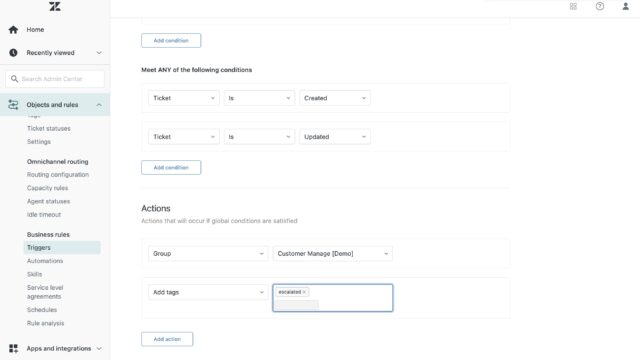Open Schedules
The height and width of the screenshot is (360, 640).
(x=42, y=310)
